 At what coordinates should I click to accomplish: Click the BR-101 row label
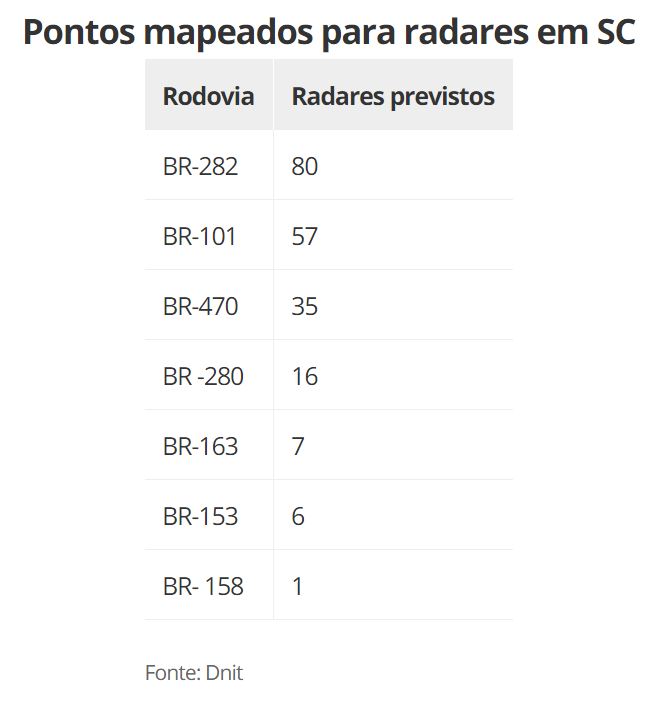[199, 236]
